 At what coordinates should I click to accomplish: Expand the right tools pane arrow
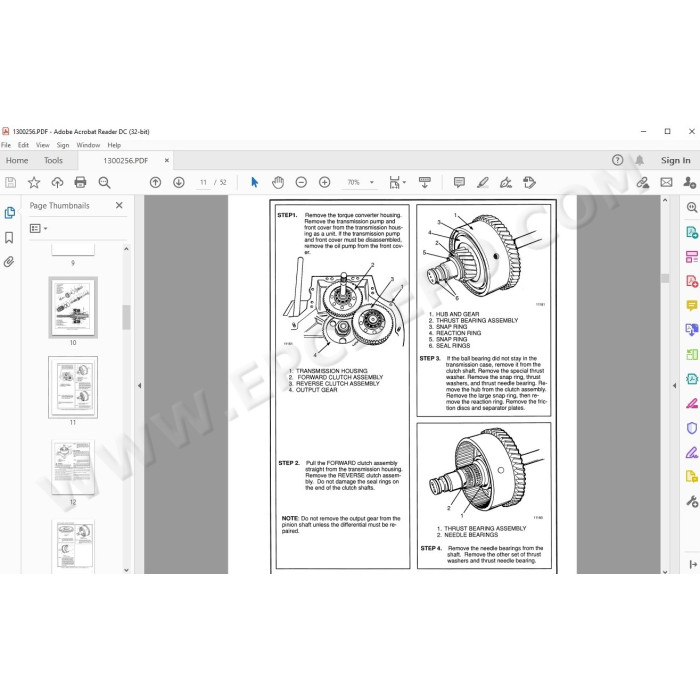tap(674, 385)
